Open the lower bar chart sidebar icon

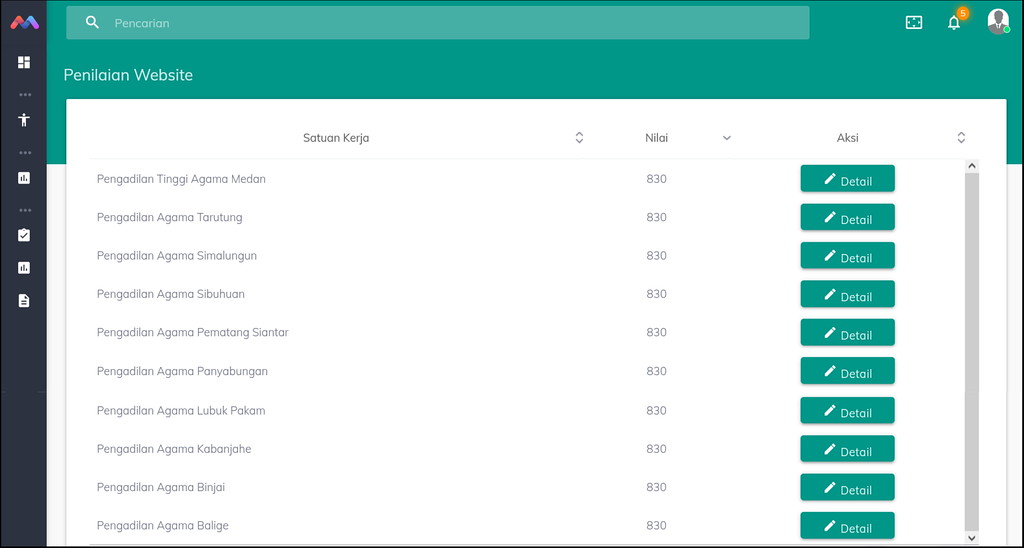tap(24, 268)
